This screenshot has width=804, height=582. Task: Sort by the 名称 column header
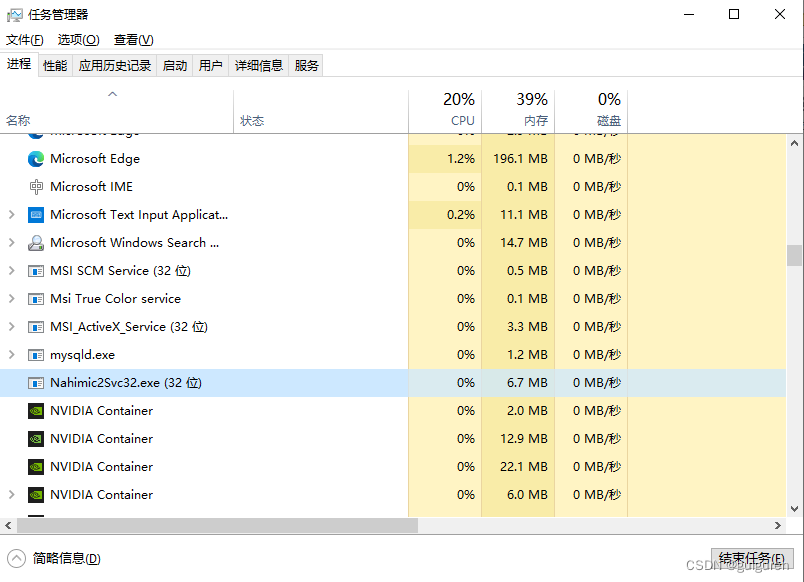click(117, 112)
